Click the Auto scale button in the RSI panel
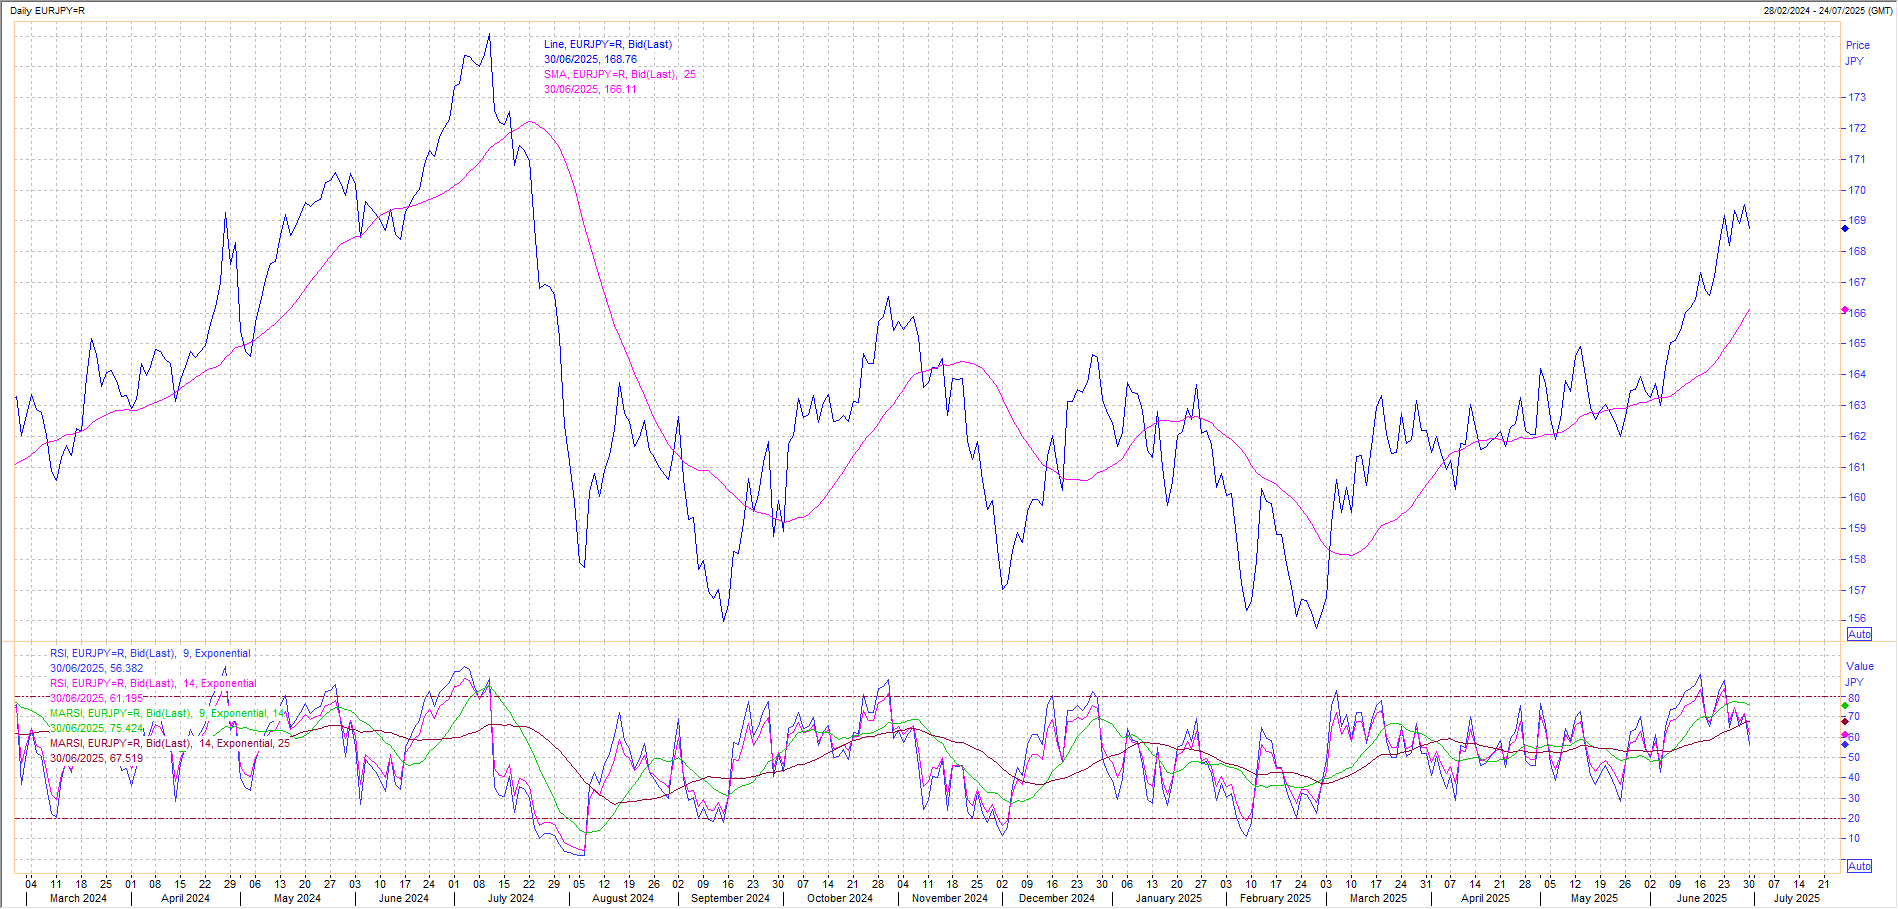 tap(1859, 866)
